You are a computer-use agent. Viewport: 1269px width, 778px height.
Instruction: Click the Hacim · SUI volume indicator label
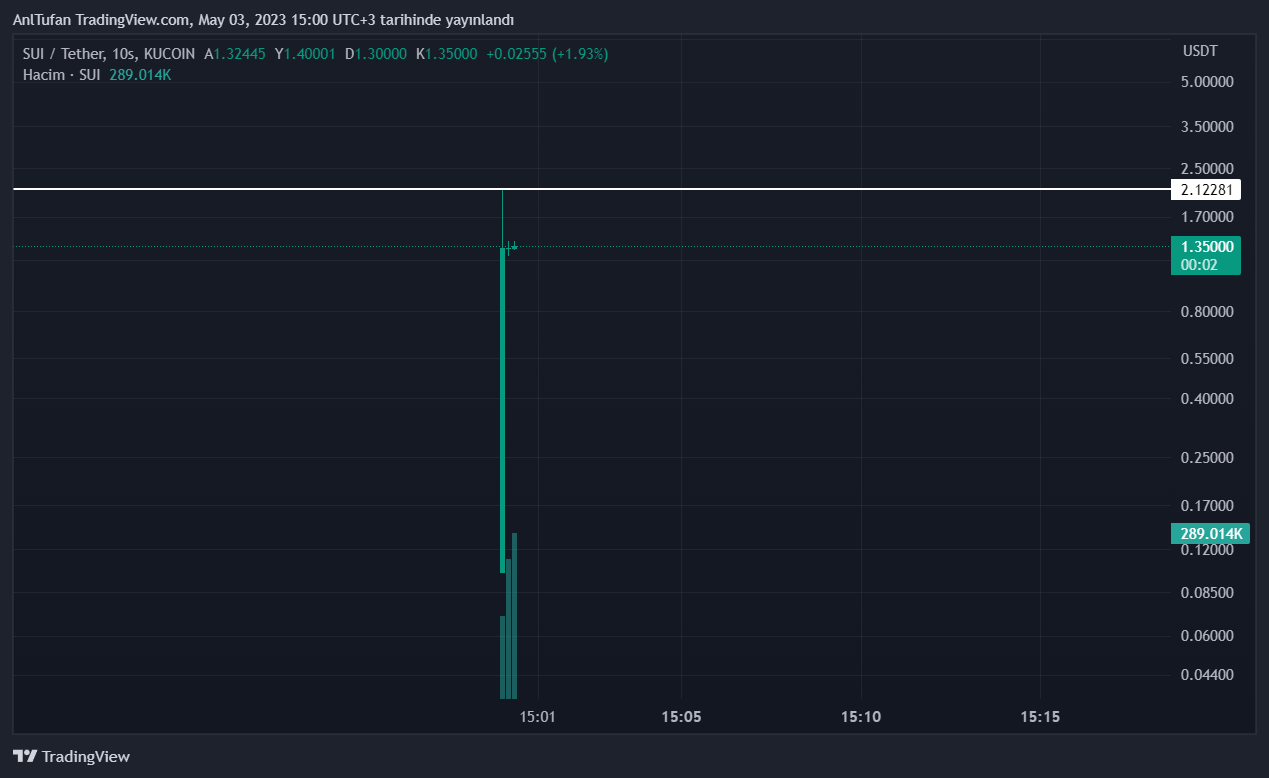61,75
